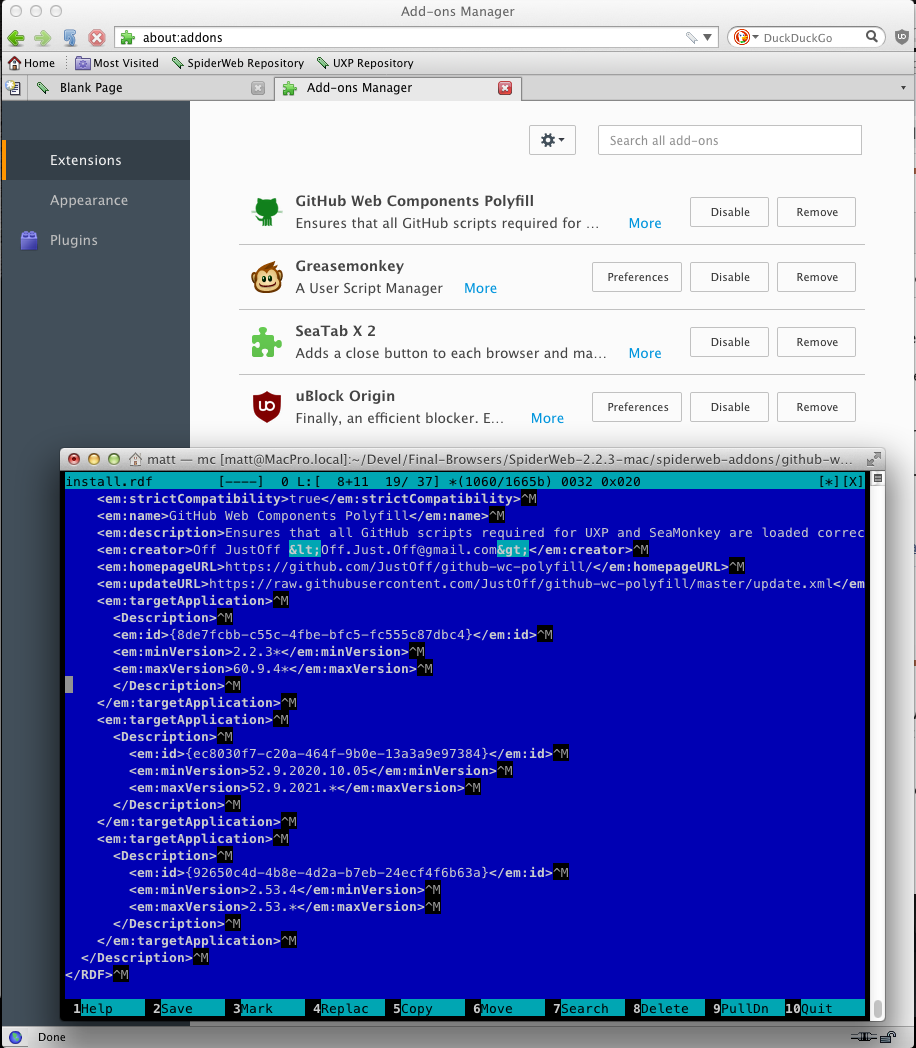
Task: Click the Search all add-ons field
Action: coord(730,140)
